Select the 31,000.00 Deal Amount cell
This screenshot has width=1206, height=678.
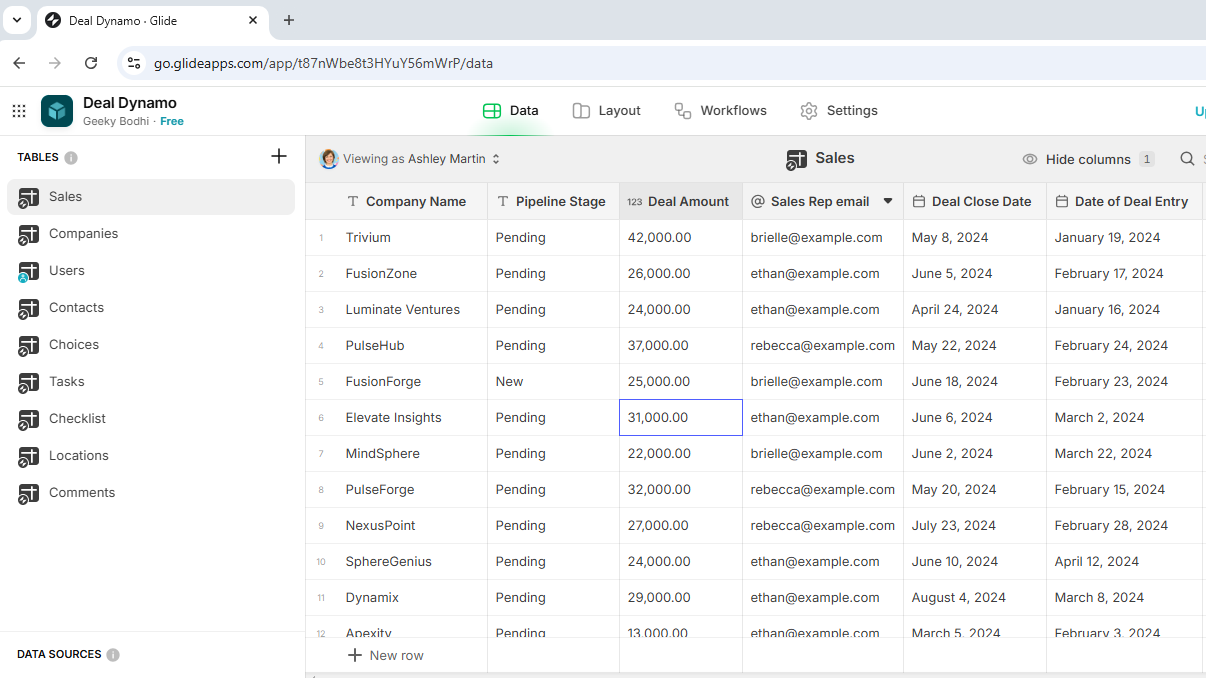[680, 418]
